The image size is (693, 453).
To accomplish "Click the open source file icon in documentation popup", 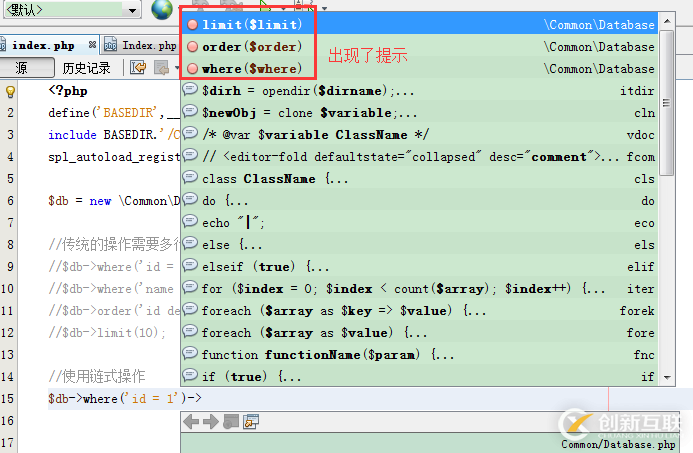I will click(x=251, y=422).
